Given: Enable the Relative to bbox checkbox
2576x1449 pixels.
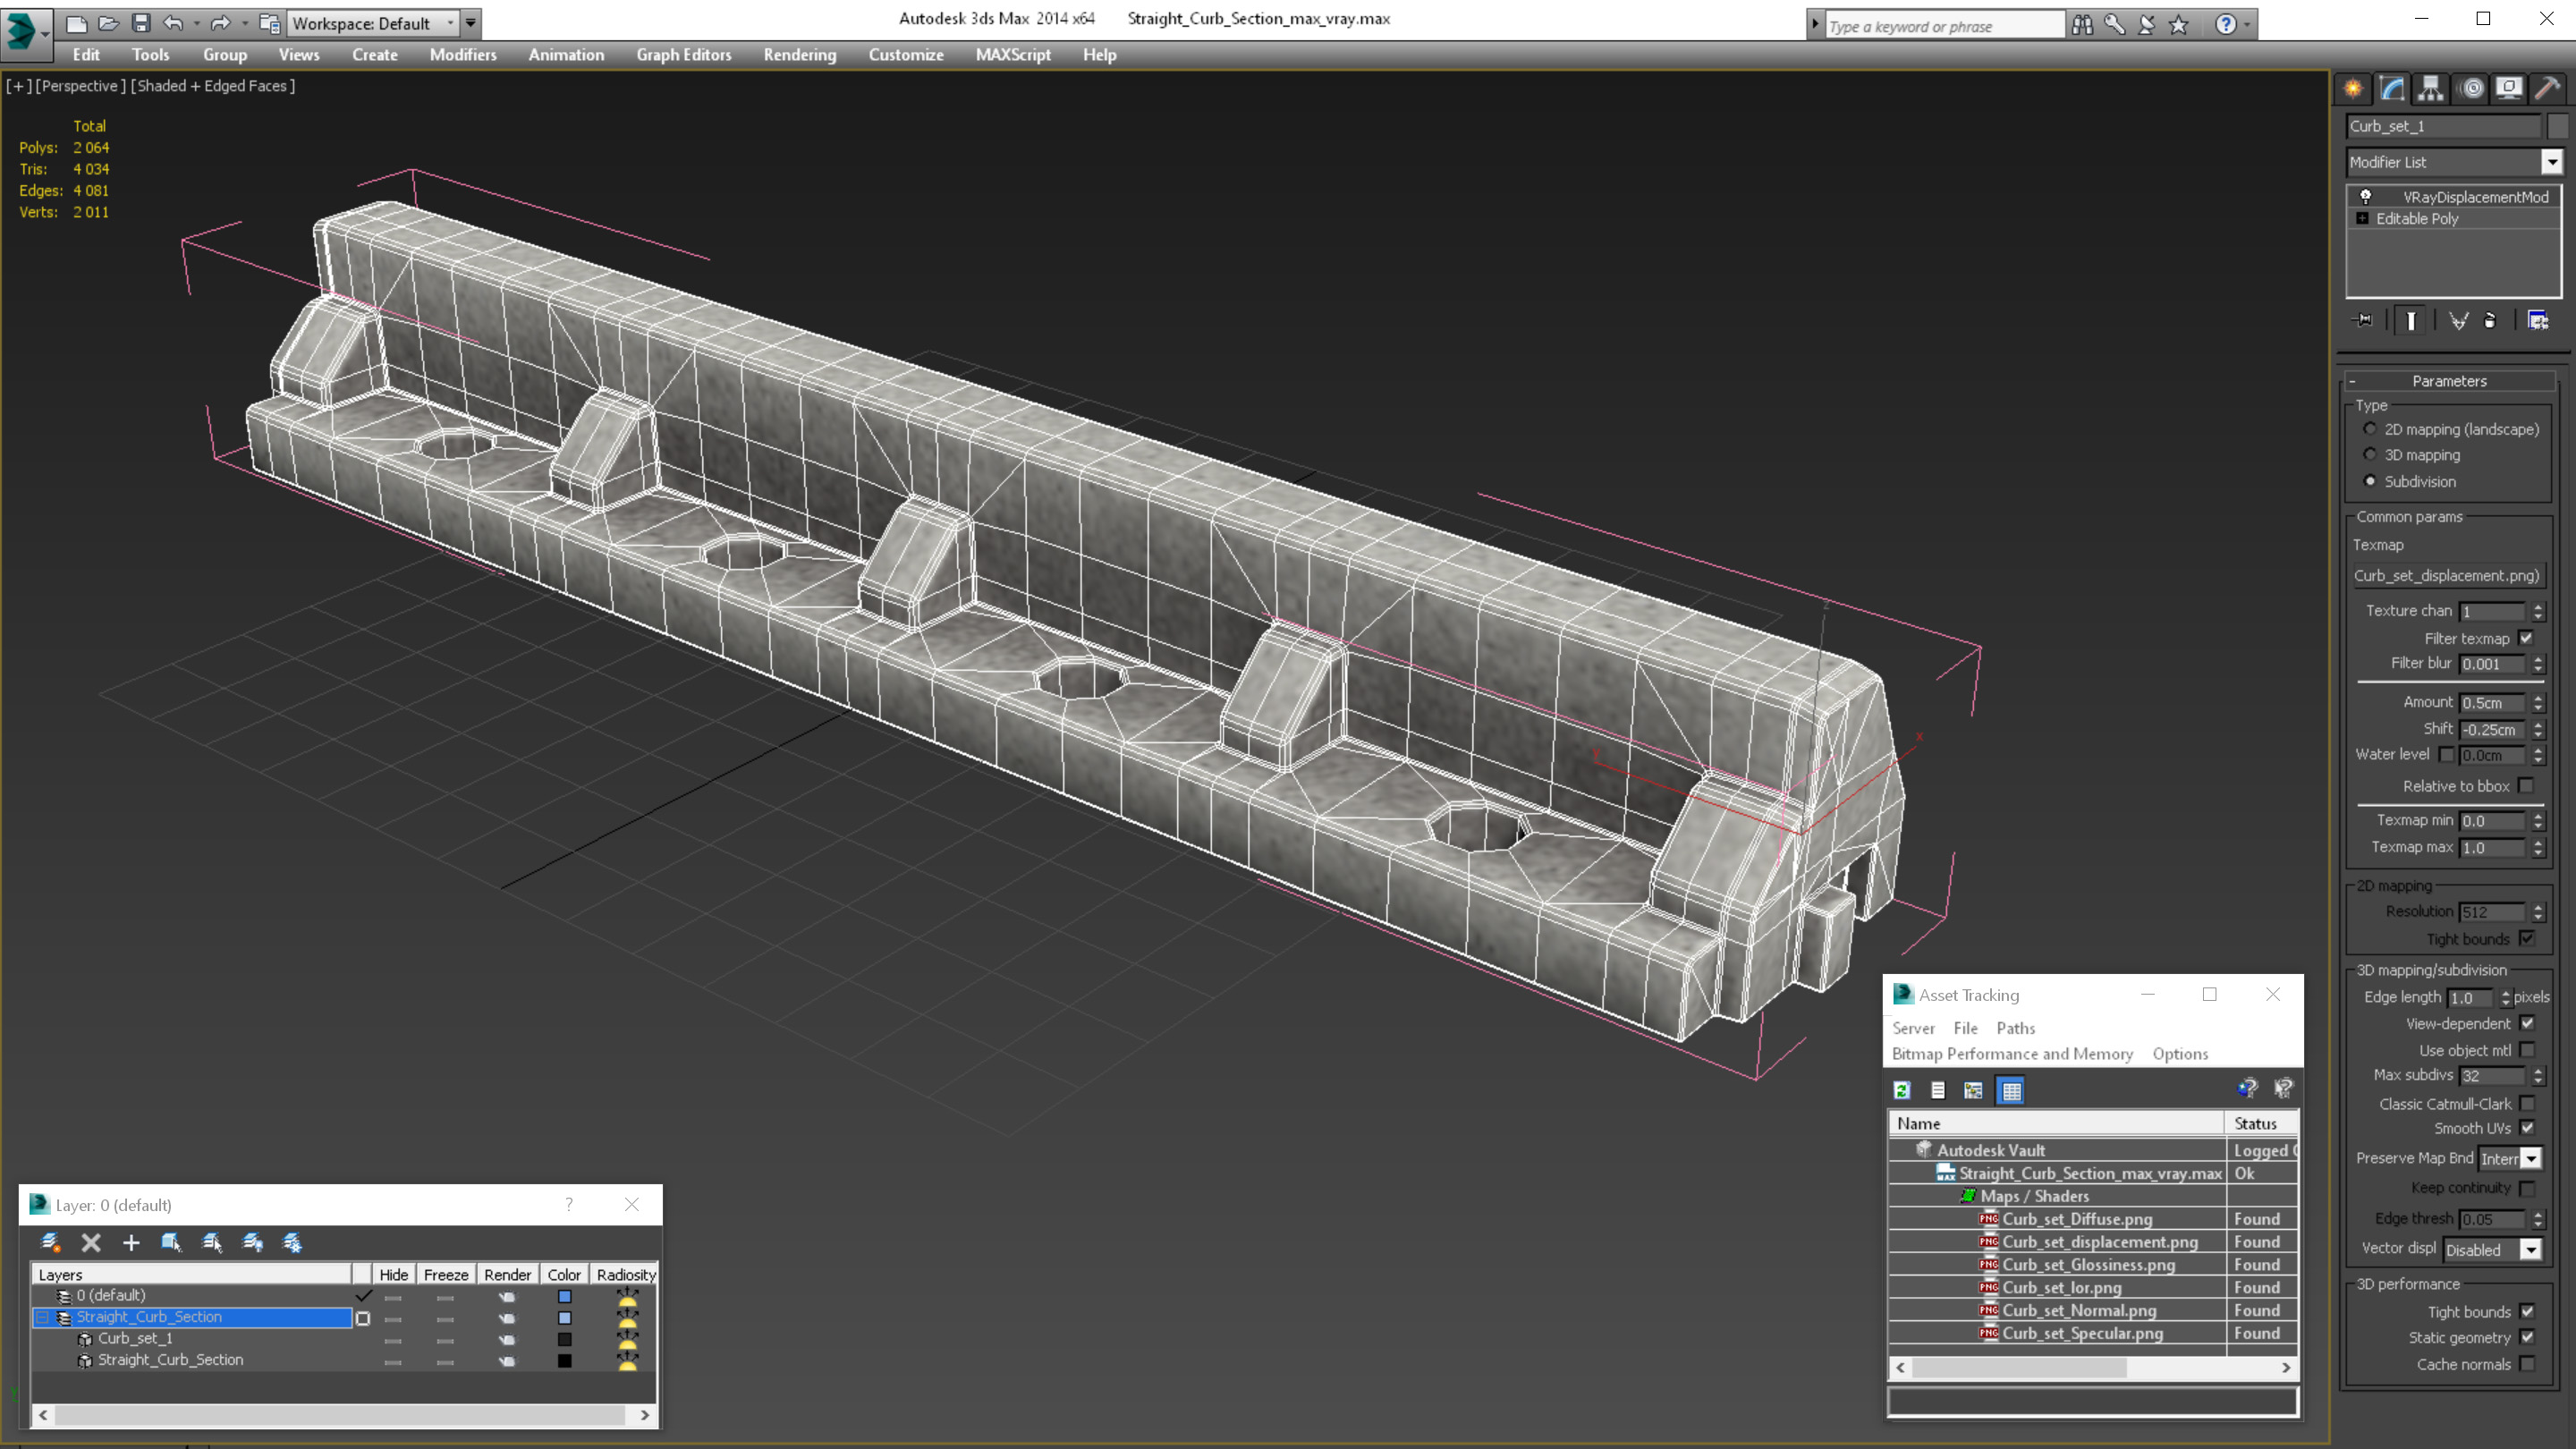Looking at the screenshot, I should [x=2526, y=786].
